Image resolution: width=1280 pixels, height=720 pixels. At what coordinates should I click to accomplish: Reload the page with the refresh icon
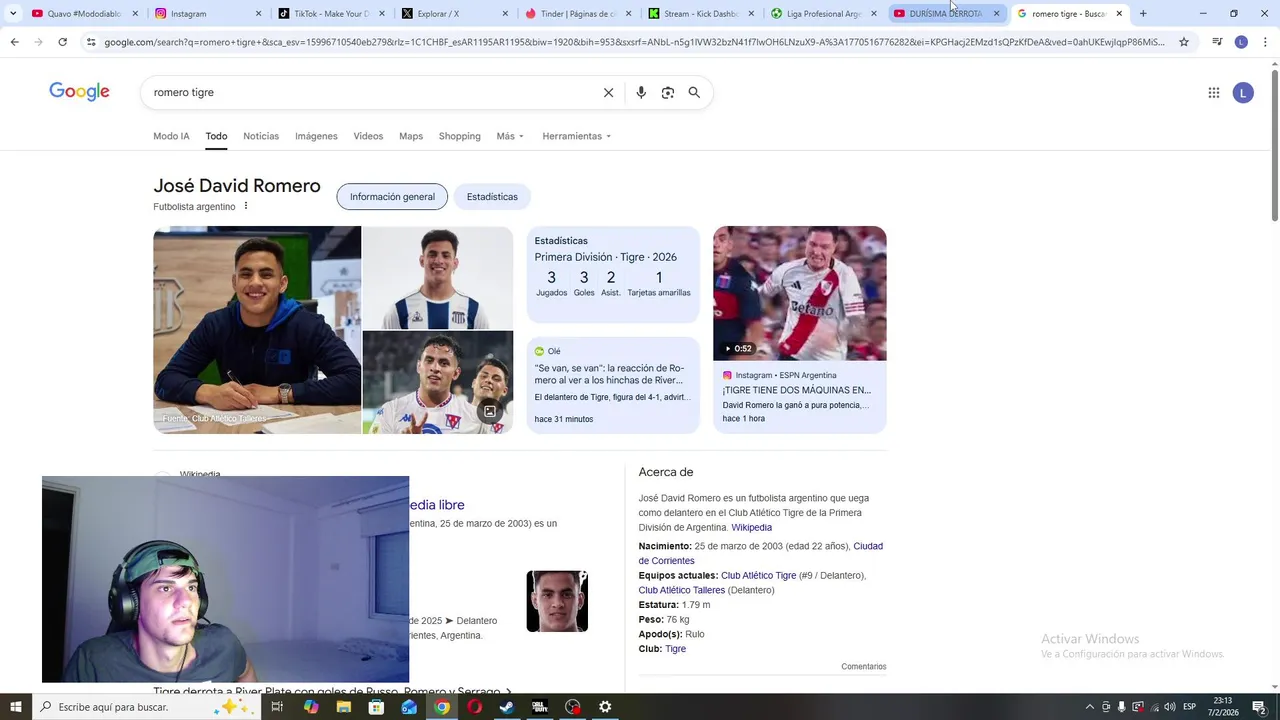click(x=62, y=42)
